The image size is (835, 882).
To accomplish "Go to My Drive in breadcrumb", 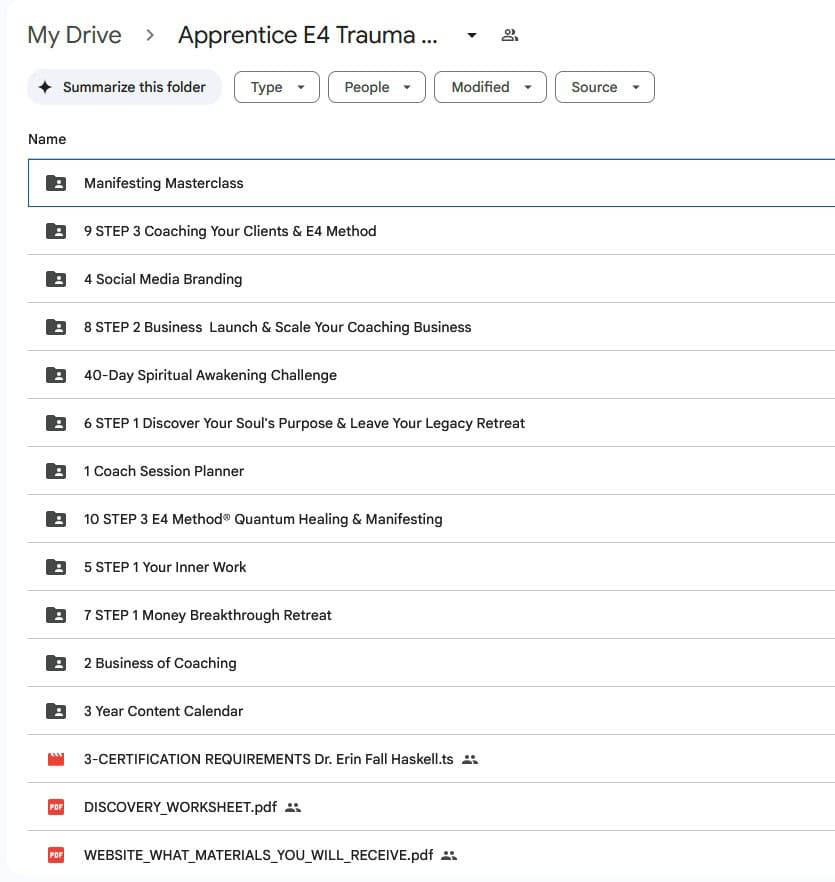I will (74, 35).
